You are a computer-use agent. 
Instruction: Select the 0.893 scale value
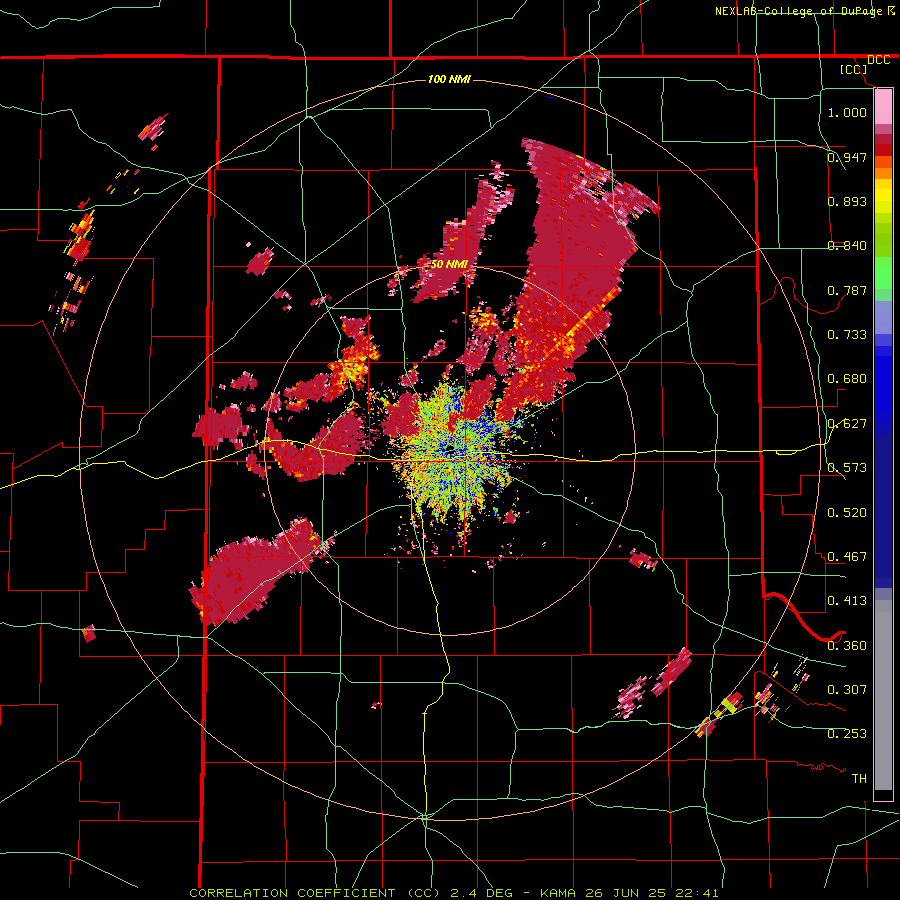pos(847,201)
